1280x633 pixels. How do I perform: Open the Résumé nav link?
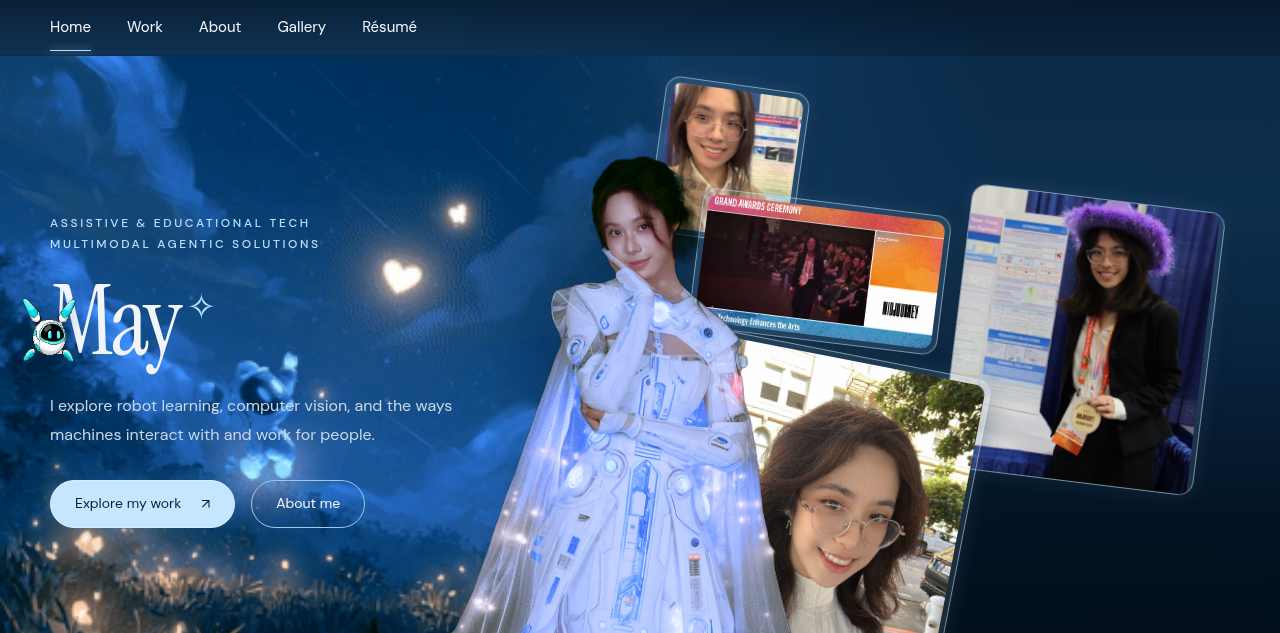pyautogui.click(x=389, y=27)
